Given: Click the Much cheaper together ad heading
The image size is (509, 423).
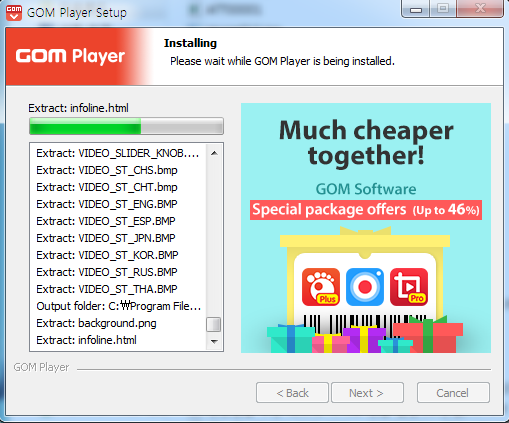Looking at the screenshot, I should pos(366,143).
